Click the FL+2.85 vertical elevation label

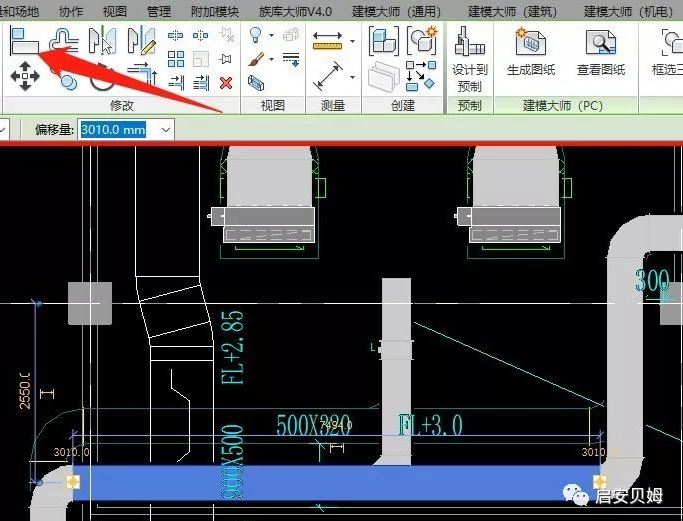[x=232, y=348]
